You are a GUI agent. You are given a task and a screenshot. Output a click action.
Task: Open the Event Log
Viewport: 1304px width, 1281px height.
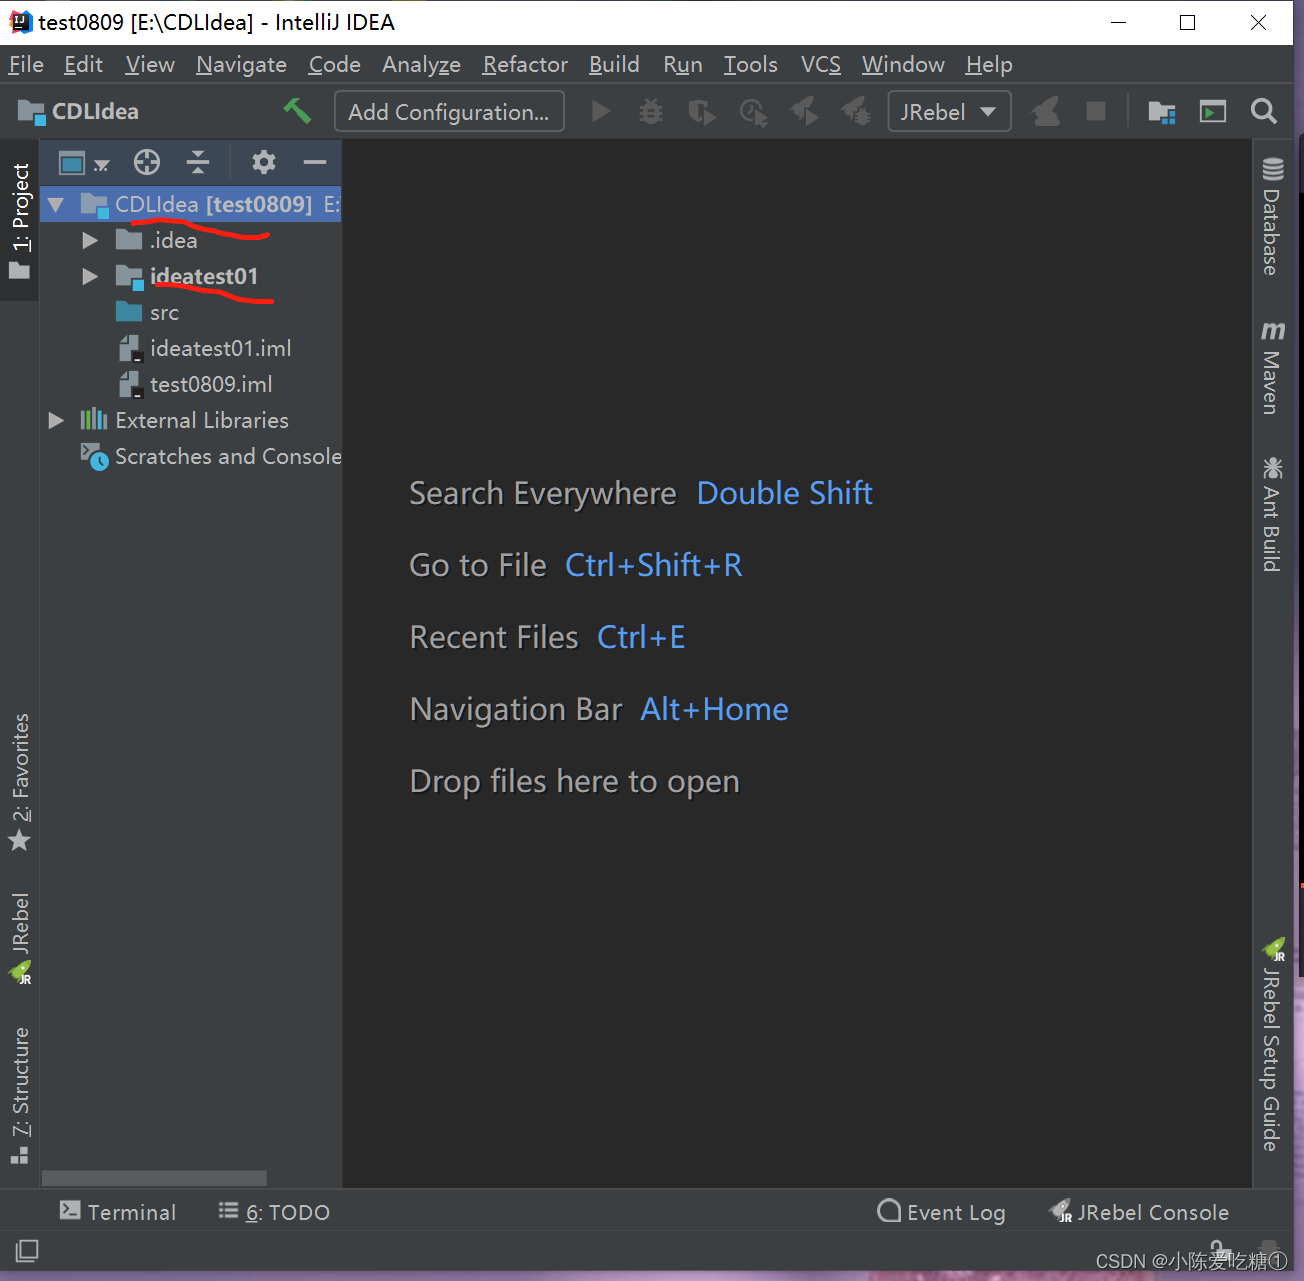941,1212
